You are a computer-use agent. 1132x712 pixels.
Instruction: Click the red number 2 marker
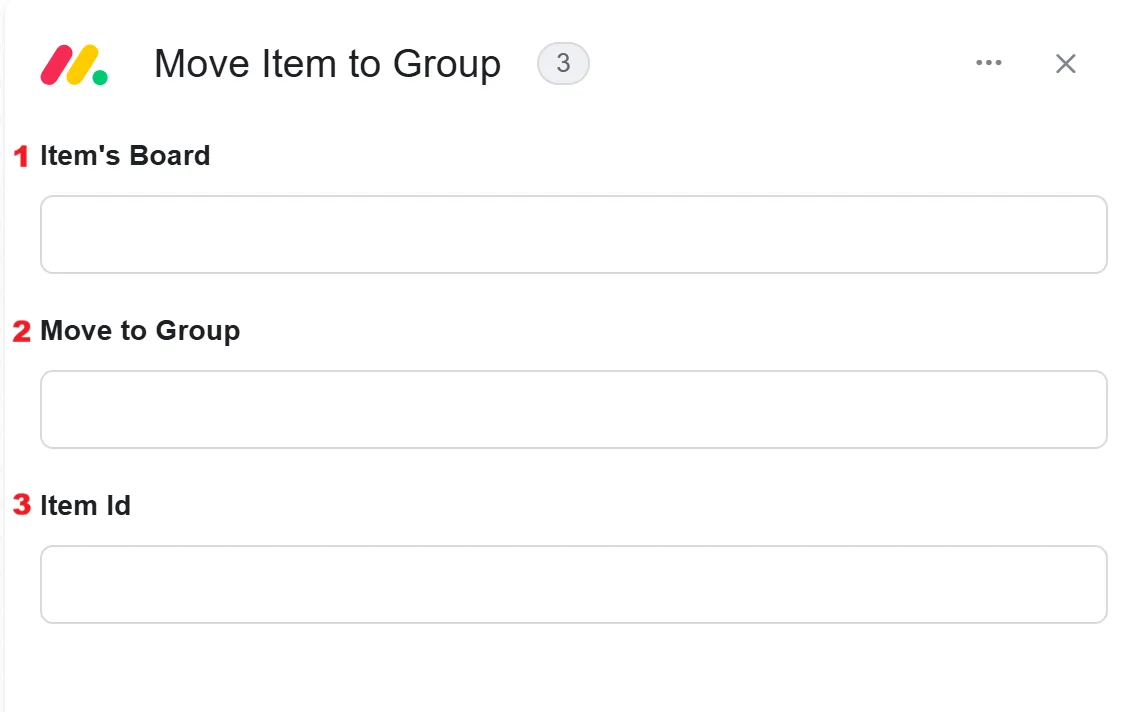(x=22, y=331)
